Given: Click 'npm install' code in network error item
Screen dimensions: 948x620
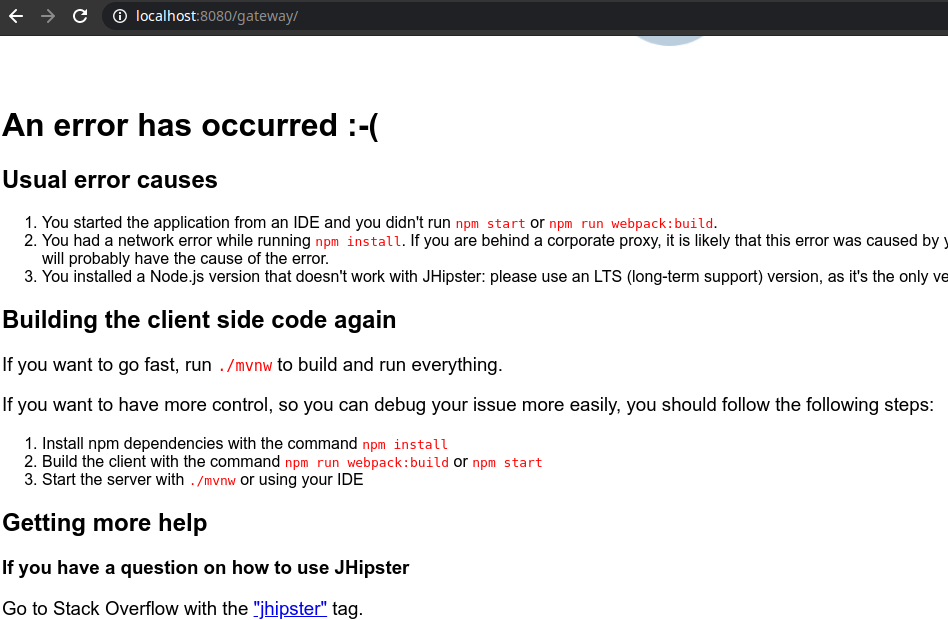Looking at the screenshot, I should (359, 242).
